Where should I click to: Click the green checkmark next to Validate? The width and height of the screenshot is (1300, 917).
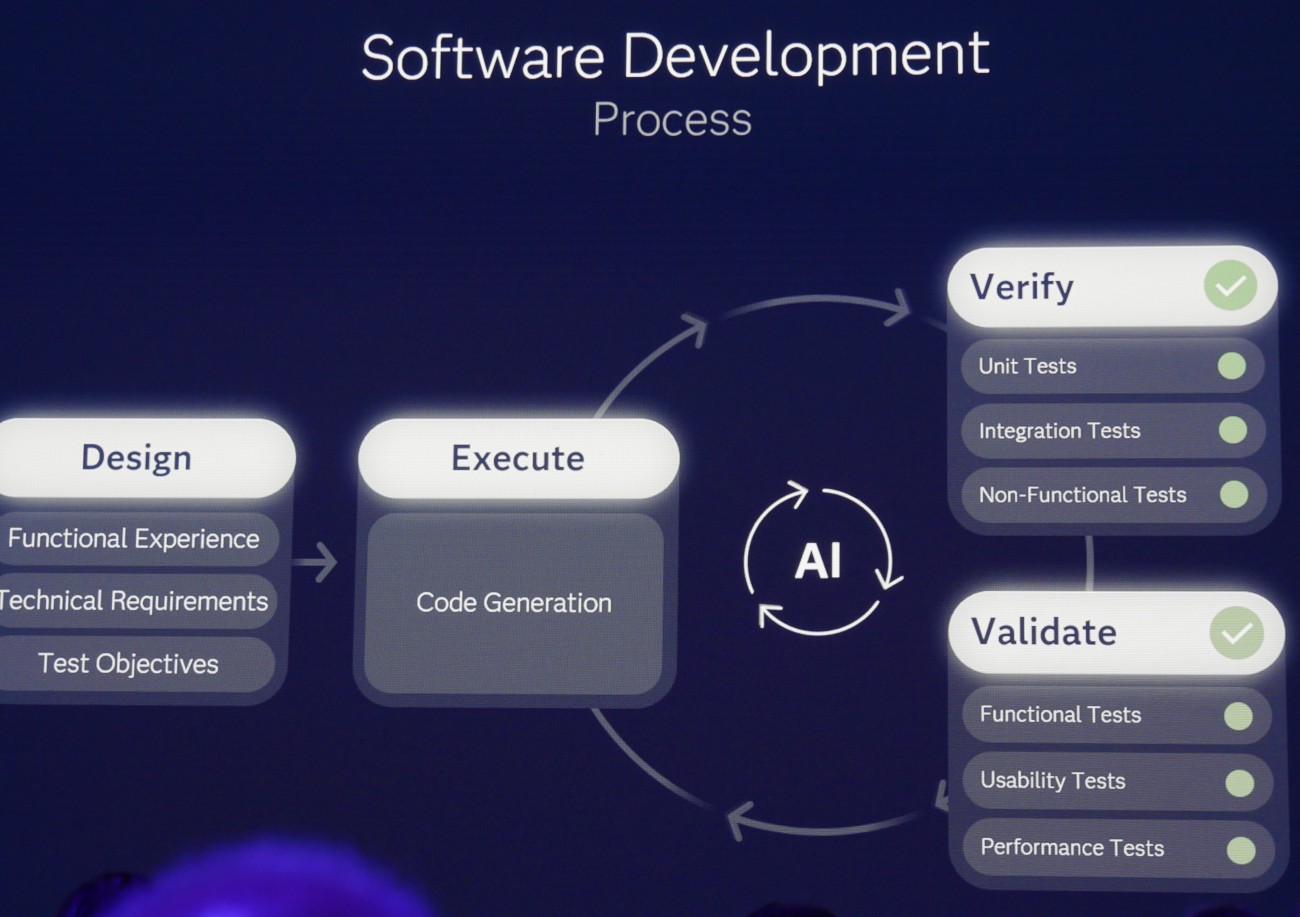(1236, 633)
